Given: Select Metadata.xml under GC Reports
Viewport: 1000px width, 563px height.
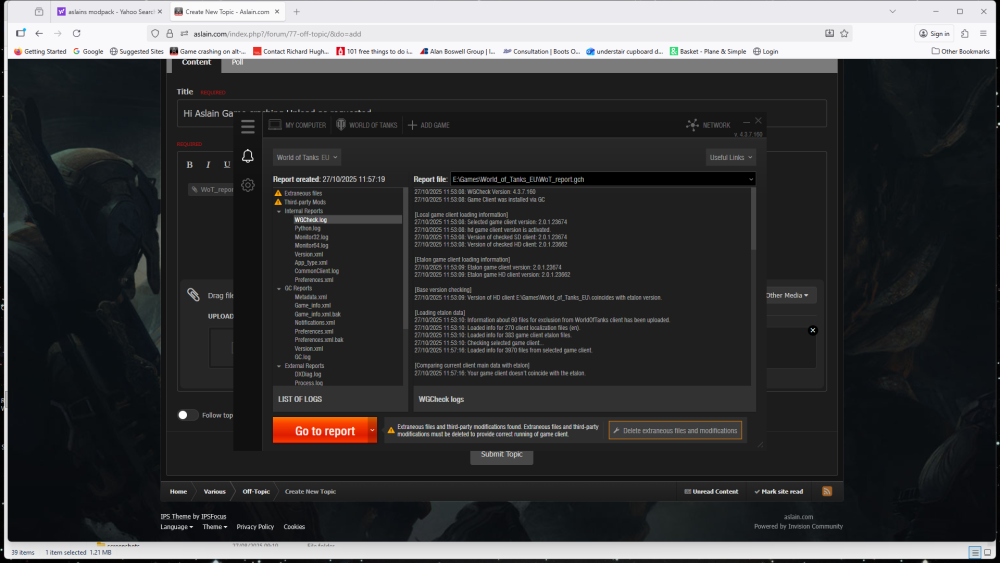Looking at the screenshot, I should (311, 297).
